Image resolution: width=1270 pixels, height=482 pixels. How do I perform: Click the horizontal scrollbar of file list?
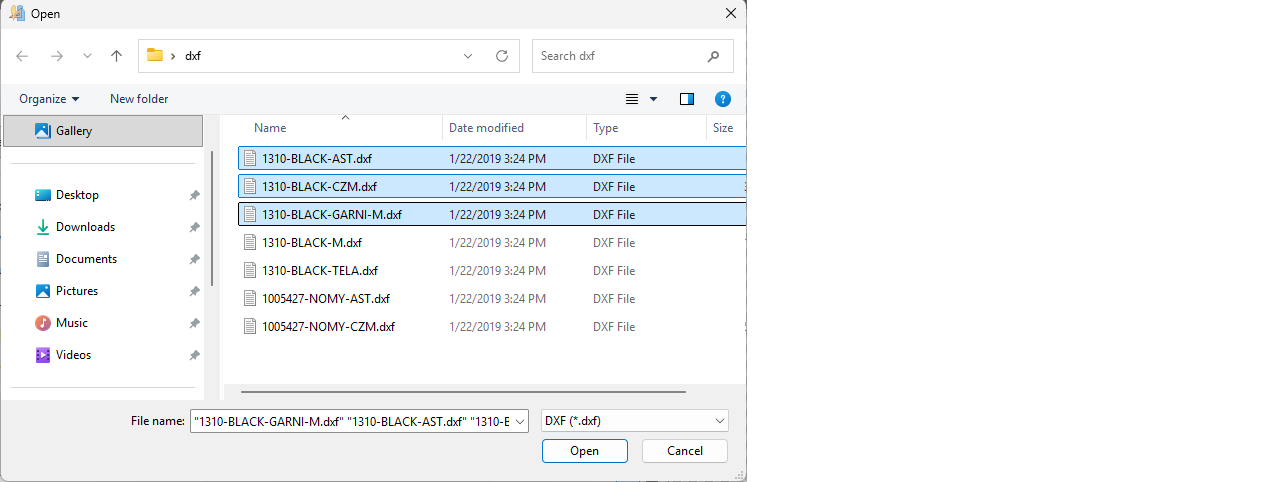[x=463, y=392]
